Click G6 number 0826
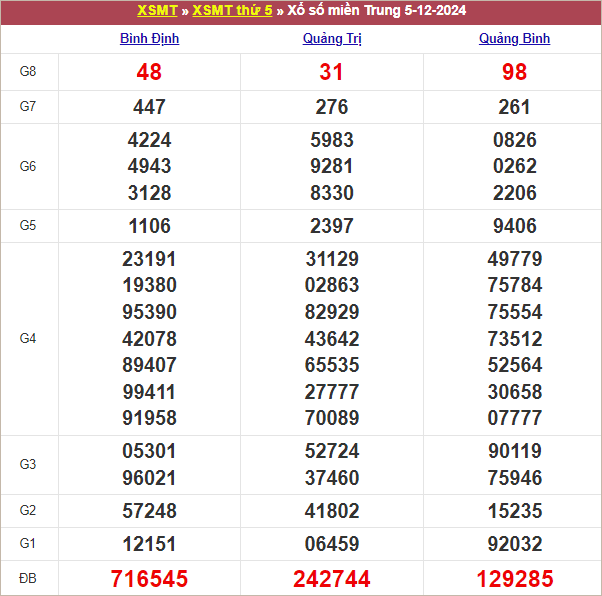This screenshot has height=596, width=602. point(514,140)
